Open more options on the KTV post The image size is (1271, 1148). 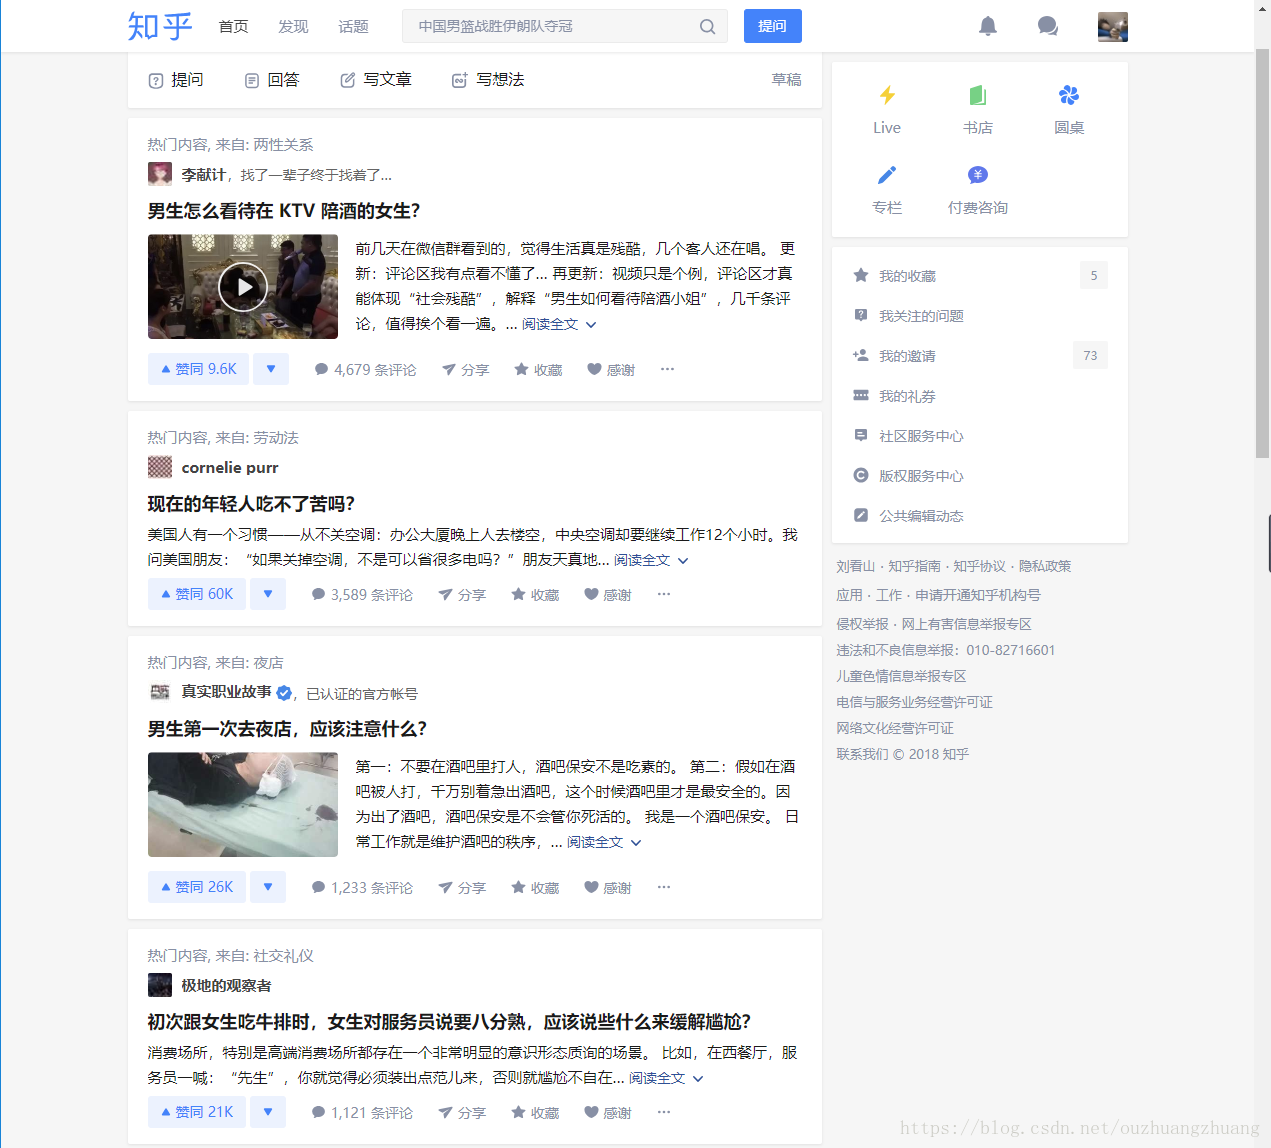[667, 369]
